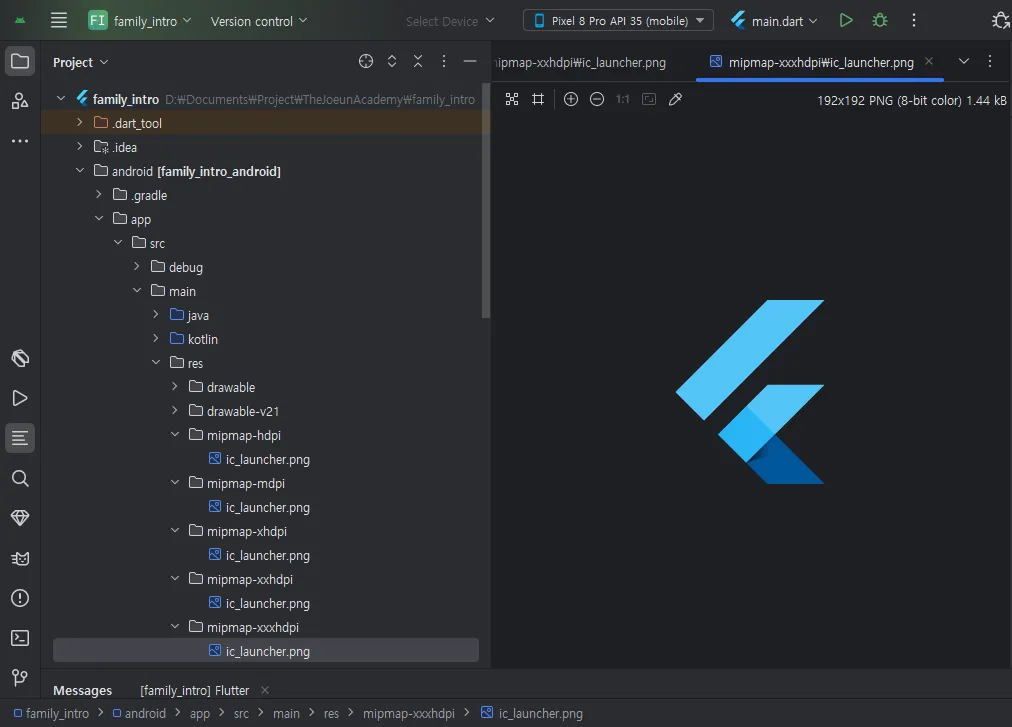Set image to actual size 1:1
This screenshot has height=727, width=1012.
point(622,99)
